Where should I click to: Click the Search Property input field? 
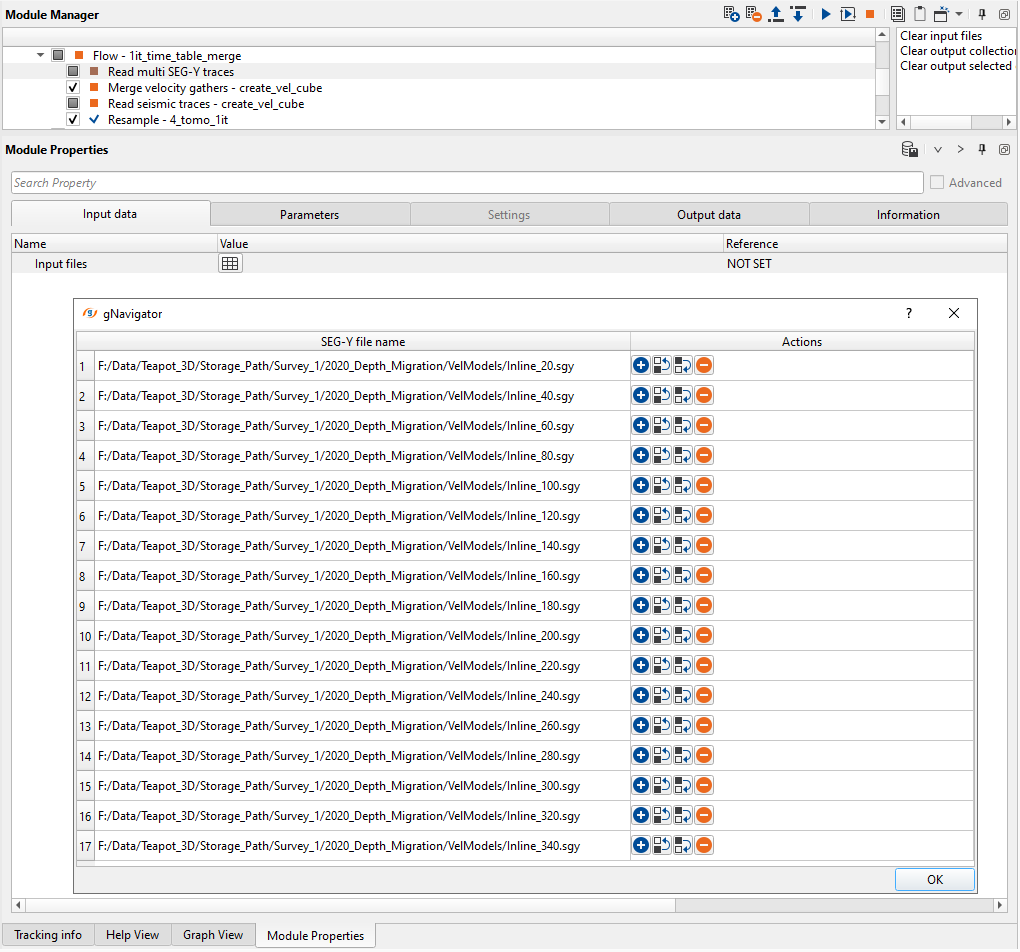(x=467, y=183)
